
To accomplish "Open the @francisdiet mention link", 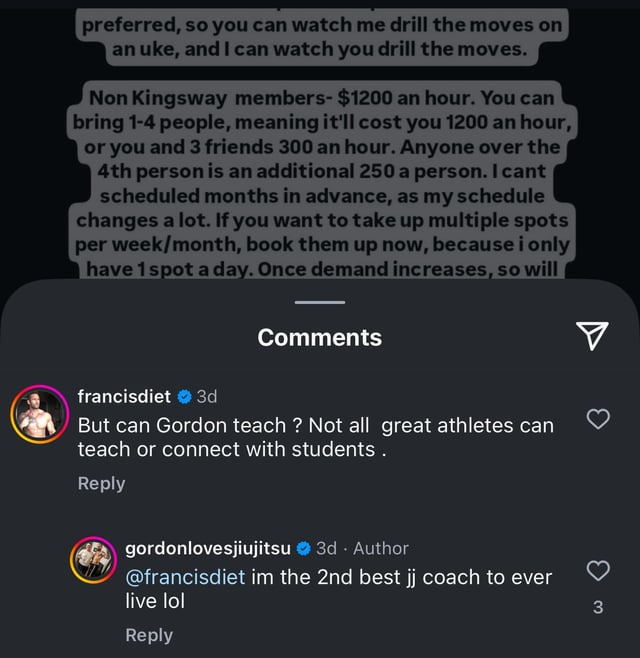I will coord(185,577).
